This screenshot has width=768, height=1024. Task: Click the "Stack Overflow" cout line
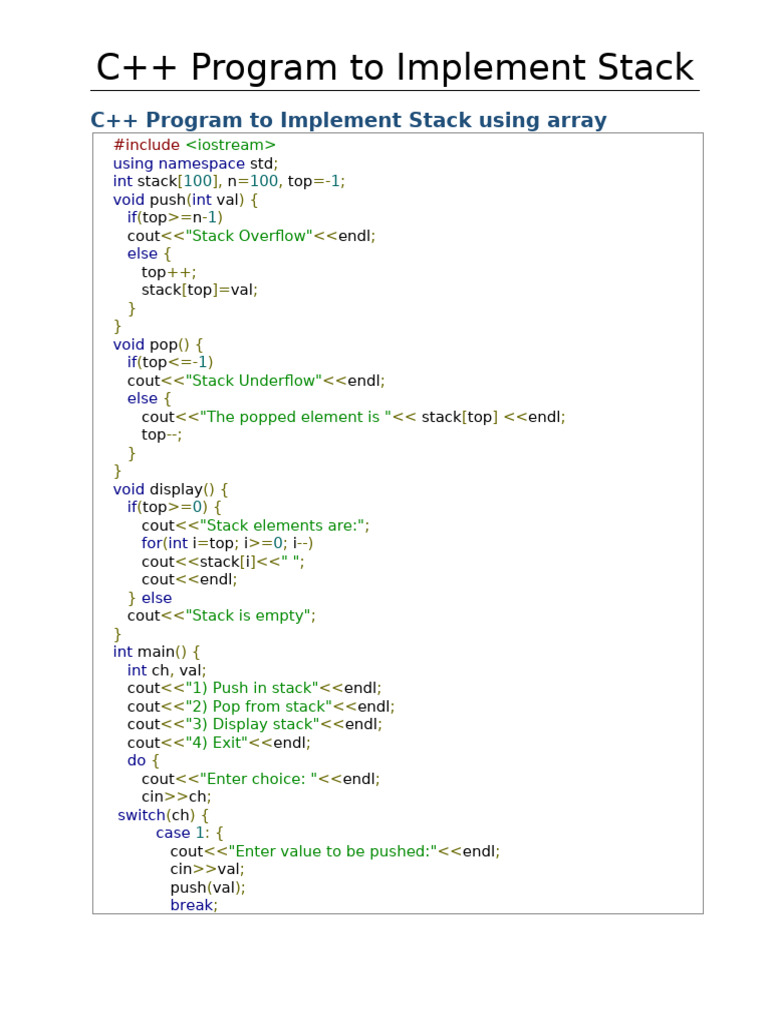[x=251, y=236]
